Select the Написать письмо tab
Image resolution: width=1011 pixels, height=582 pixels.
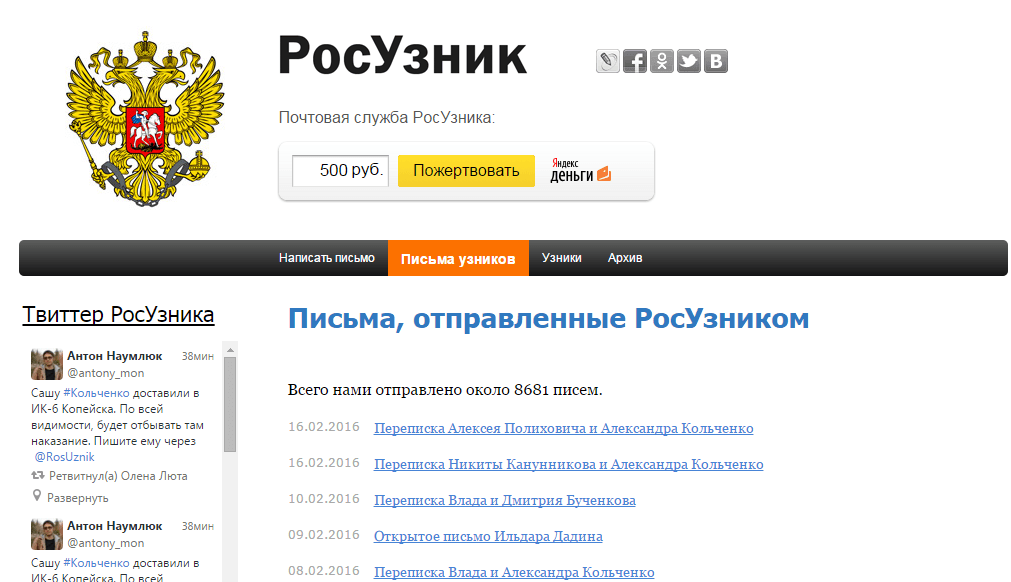point(327,257)
